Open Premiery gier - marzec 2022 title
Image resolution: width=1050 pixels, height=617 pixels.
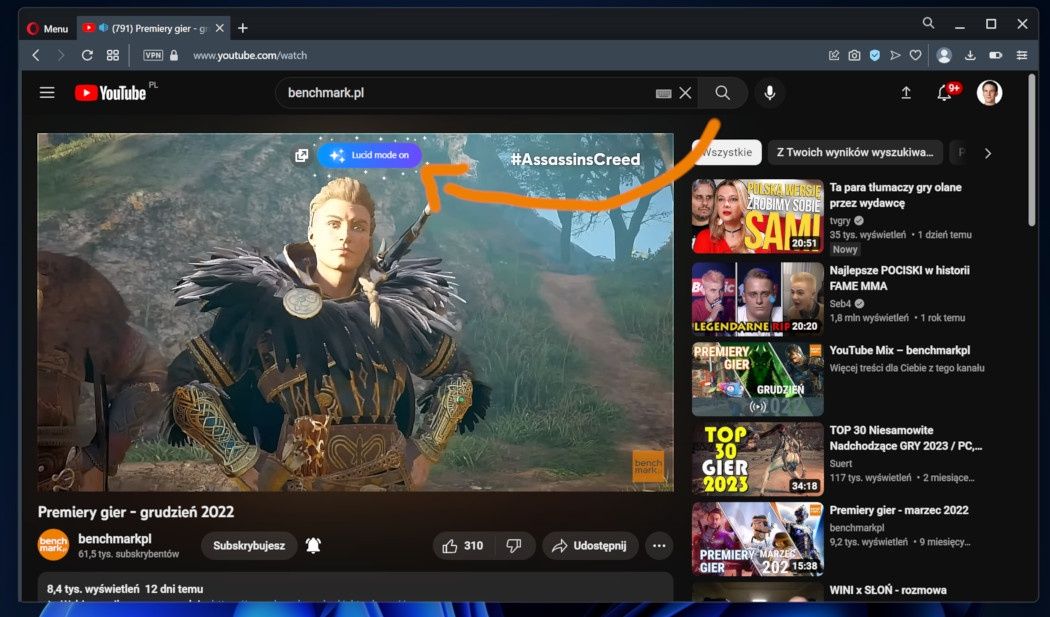coord(899,510)
